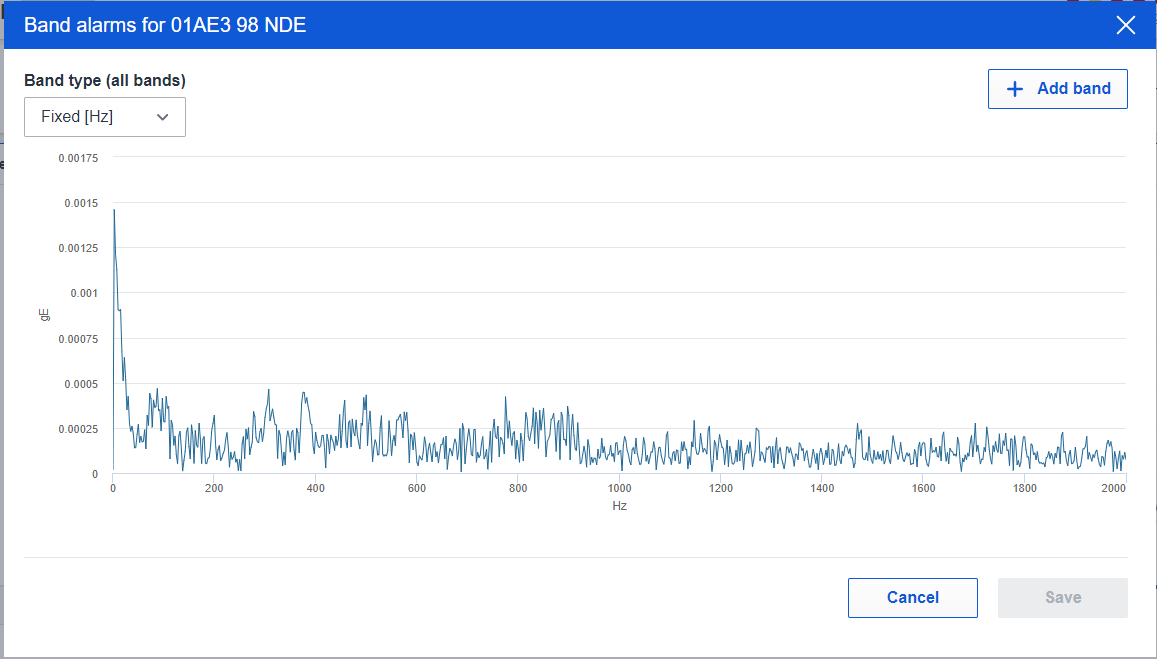
Task: Click the 0.00175 gridline label at chart top
Action: 78,158
